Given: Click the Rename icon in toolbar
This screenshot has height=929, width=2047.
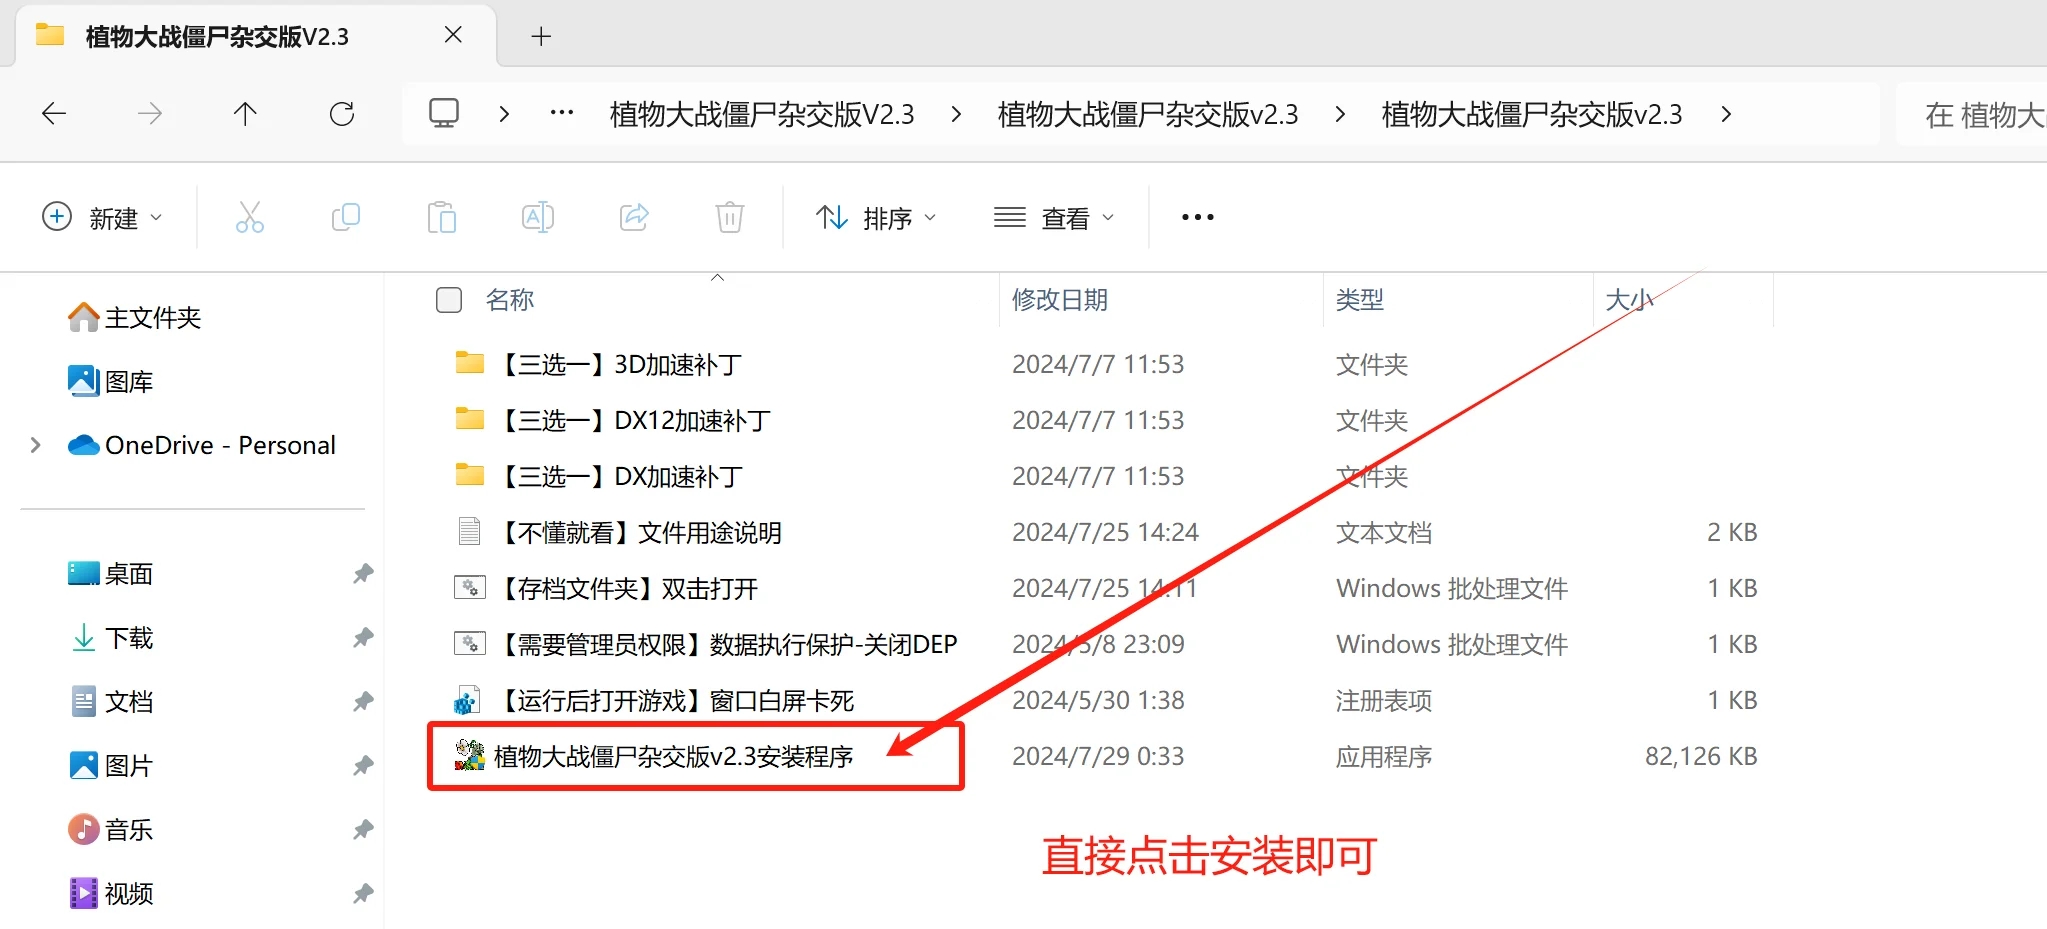Looking at the screenshot, I should pyautogui.click(x=538, y=217).
